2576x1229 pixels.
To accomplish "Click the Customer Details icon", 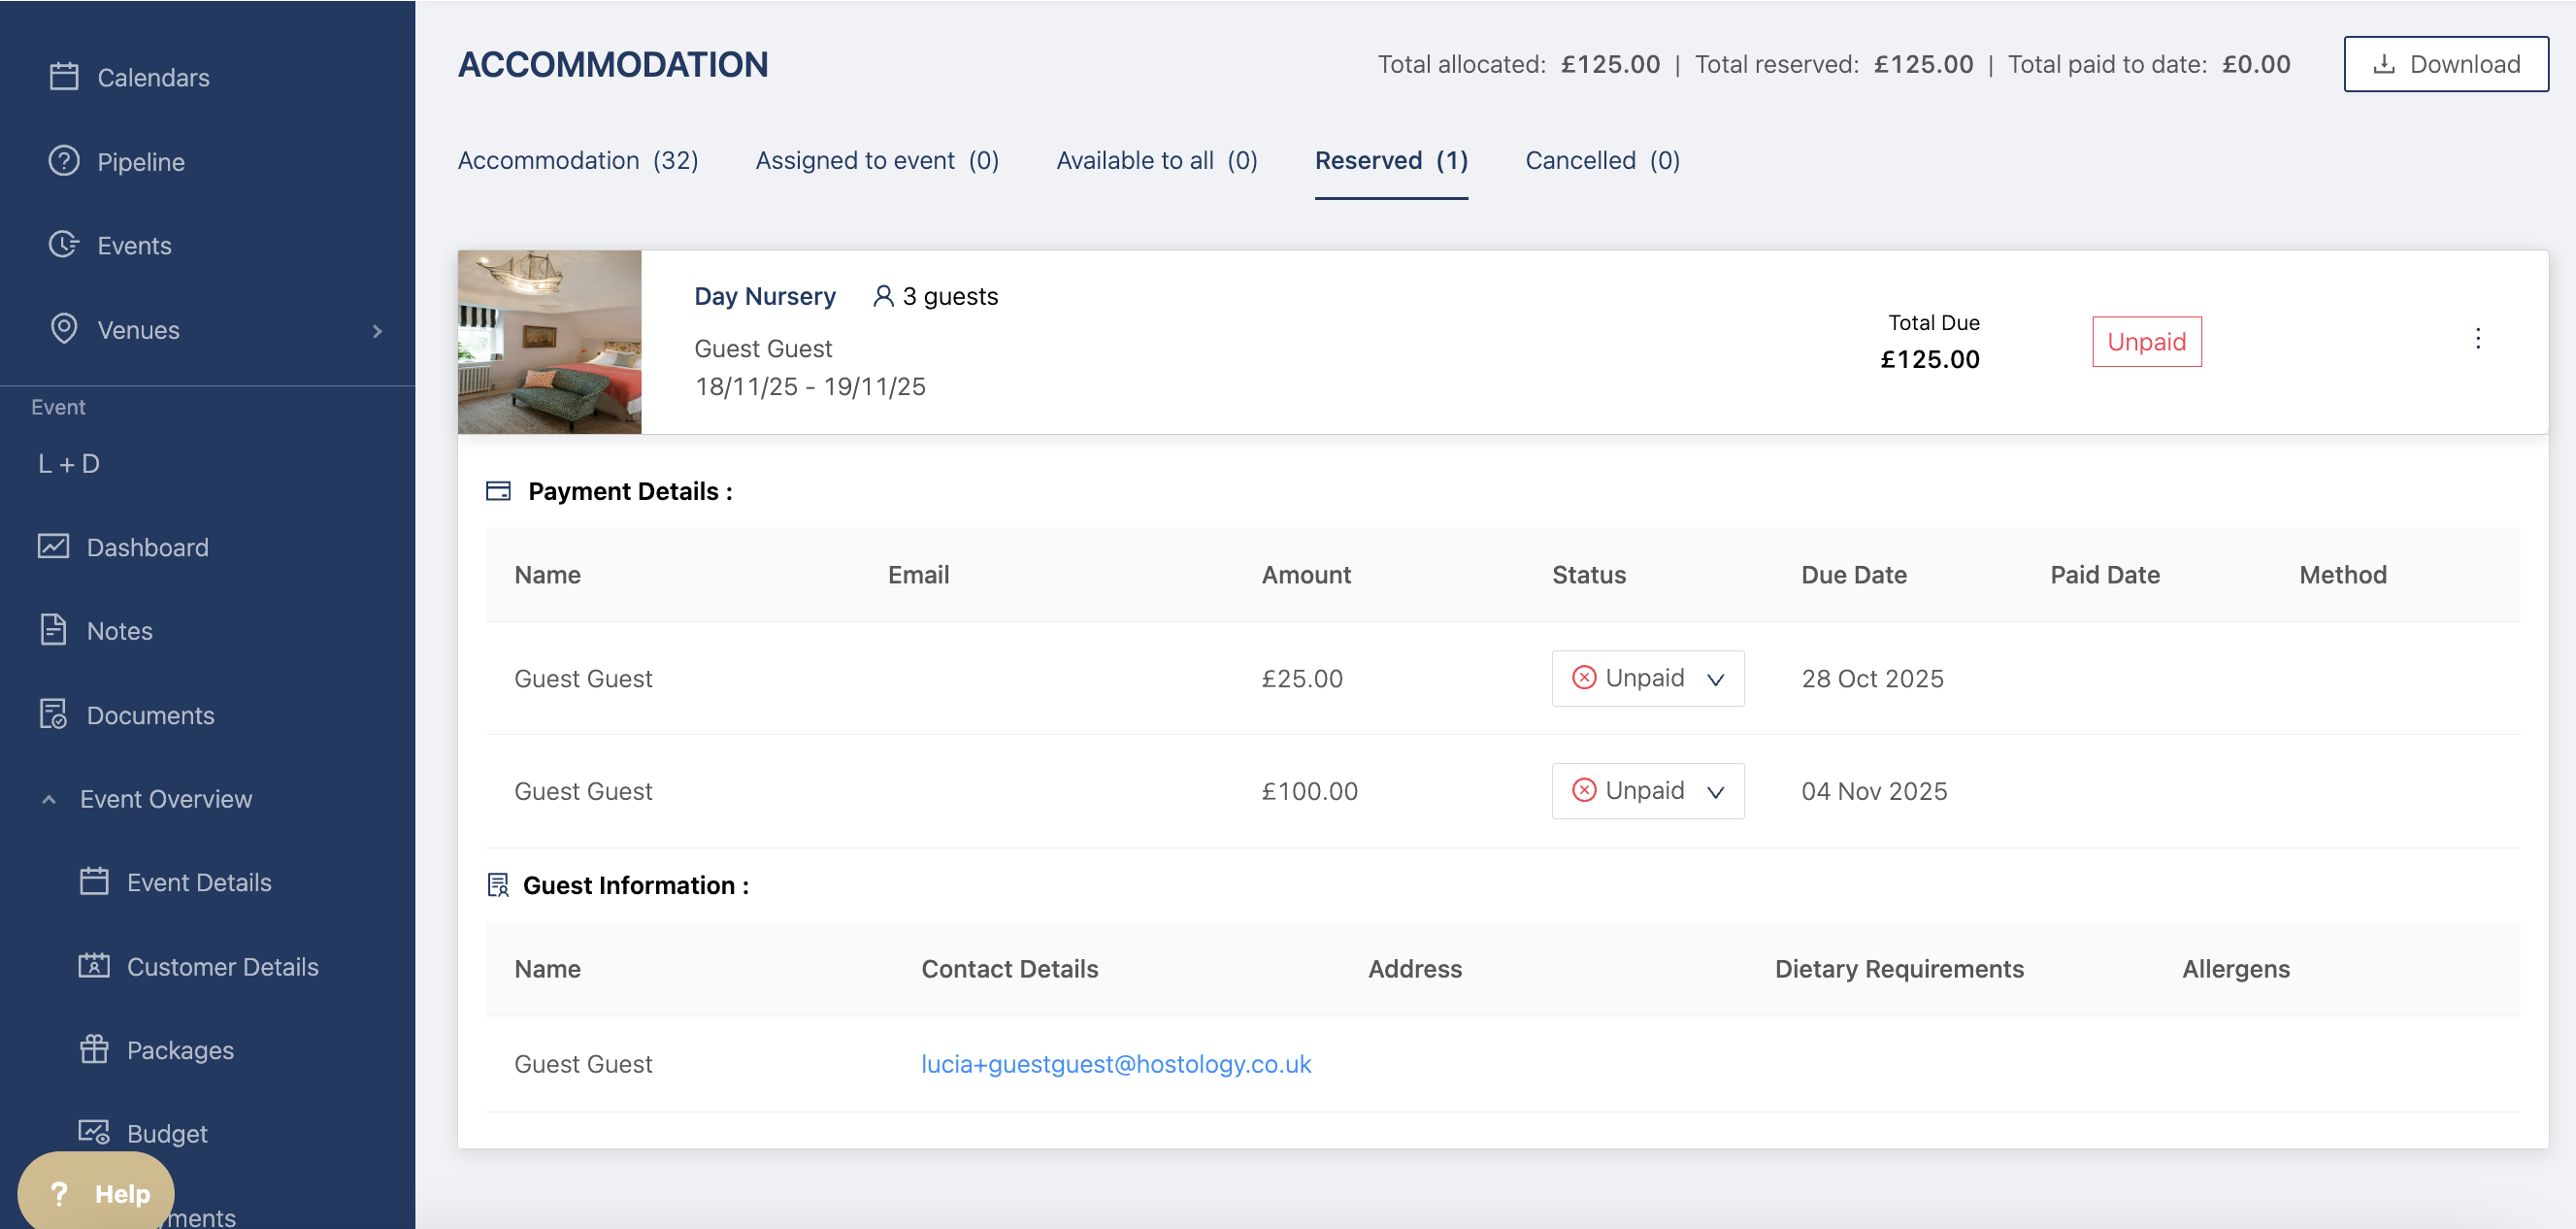I will pyautogui.click(x=94, y=965).
